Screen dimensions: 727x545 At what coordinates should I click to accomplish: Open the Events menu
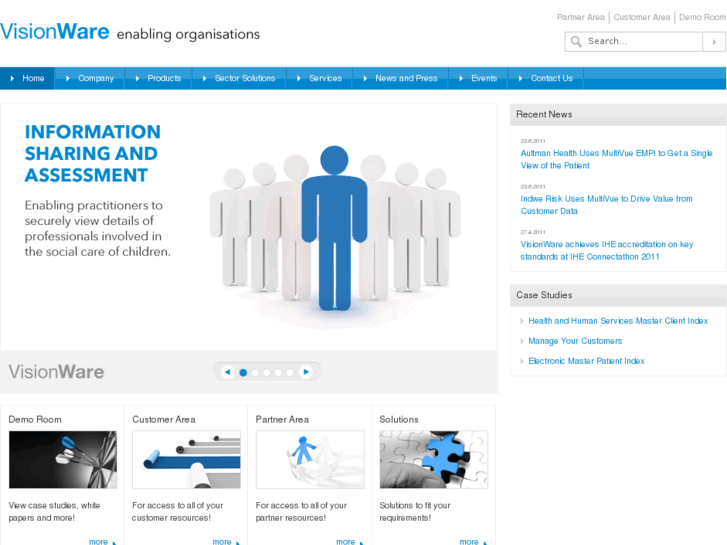pos(478,78)
